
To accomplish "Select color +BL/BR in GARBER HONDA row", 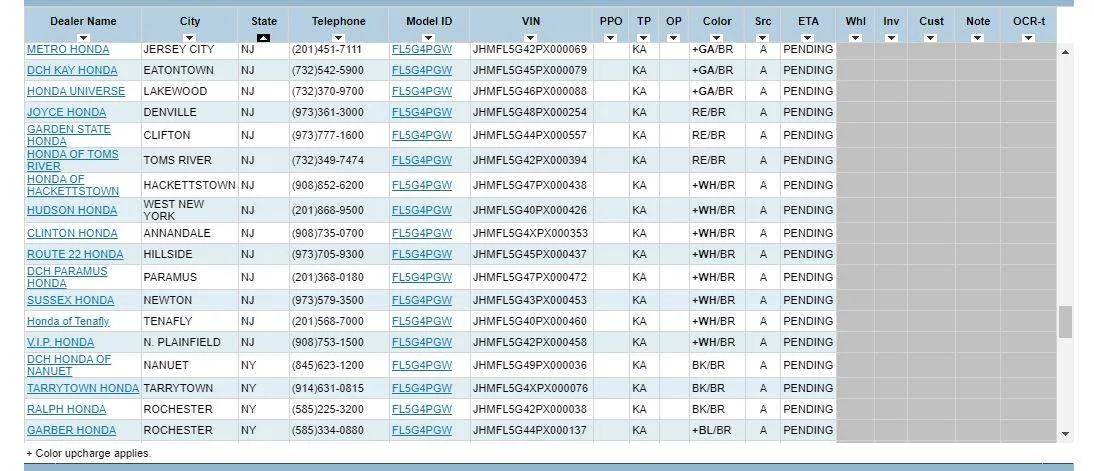I will [x=712, y=430].
